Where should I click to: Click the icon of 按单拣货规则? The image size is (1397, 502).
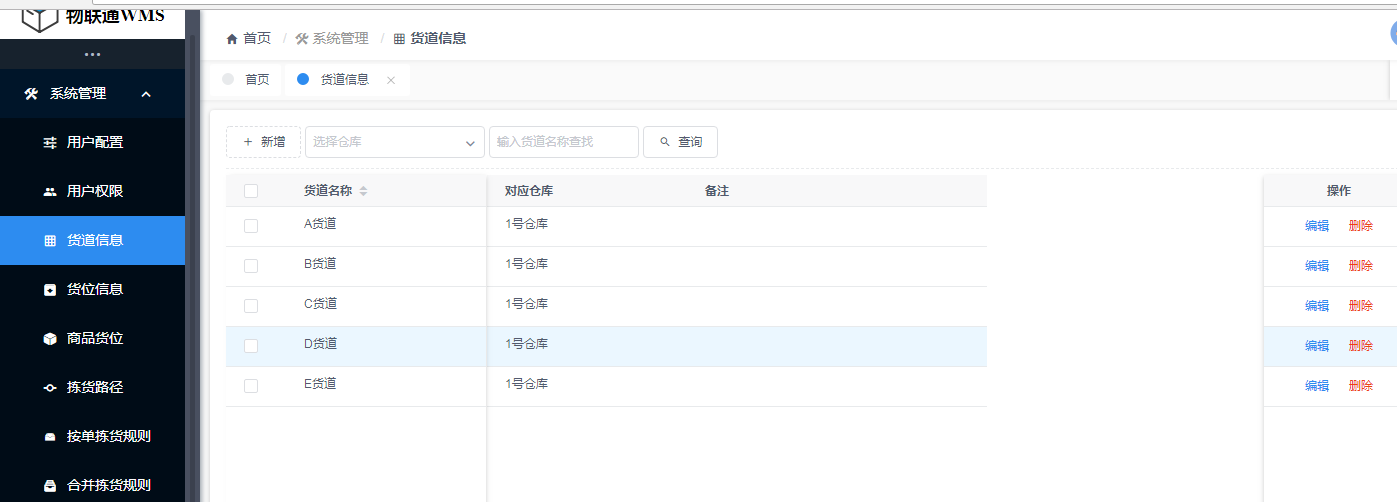click(x=50, y=437)
